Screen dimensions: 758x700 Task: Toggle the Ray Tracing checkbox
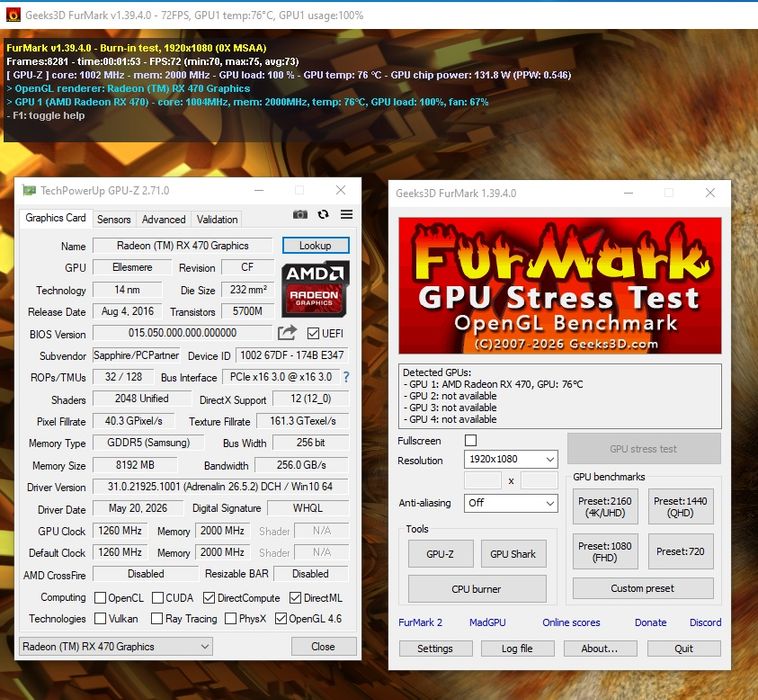[x=157, y=618]
